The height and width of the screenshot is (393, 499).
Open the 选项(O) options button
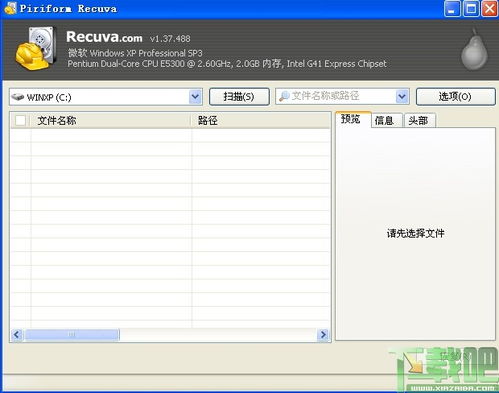(455, 97)
